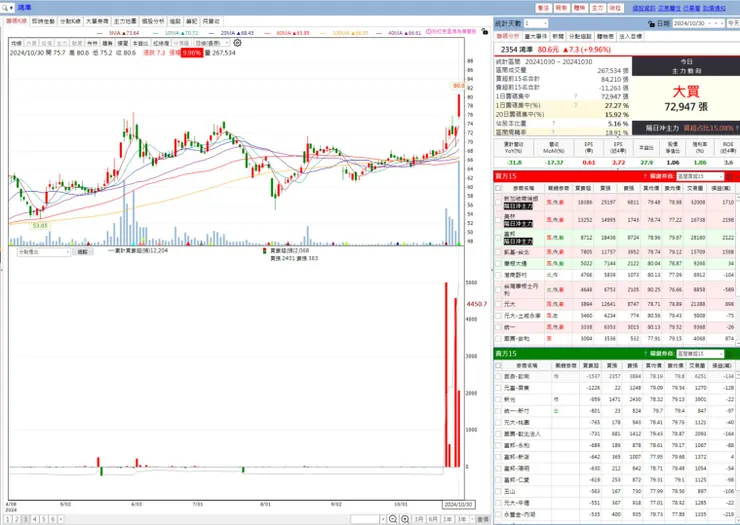Click the question mark beside 1日籌碼集中
Screen dimensions: 740x525
click(x=575, y=96)
